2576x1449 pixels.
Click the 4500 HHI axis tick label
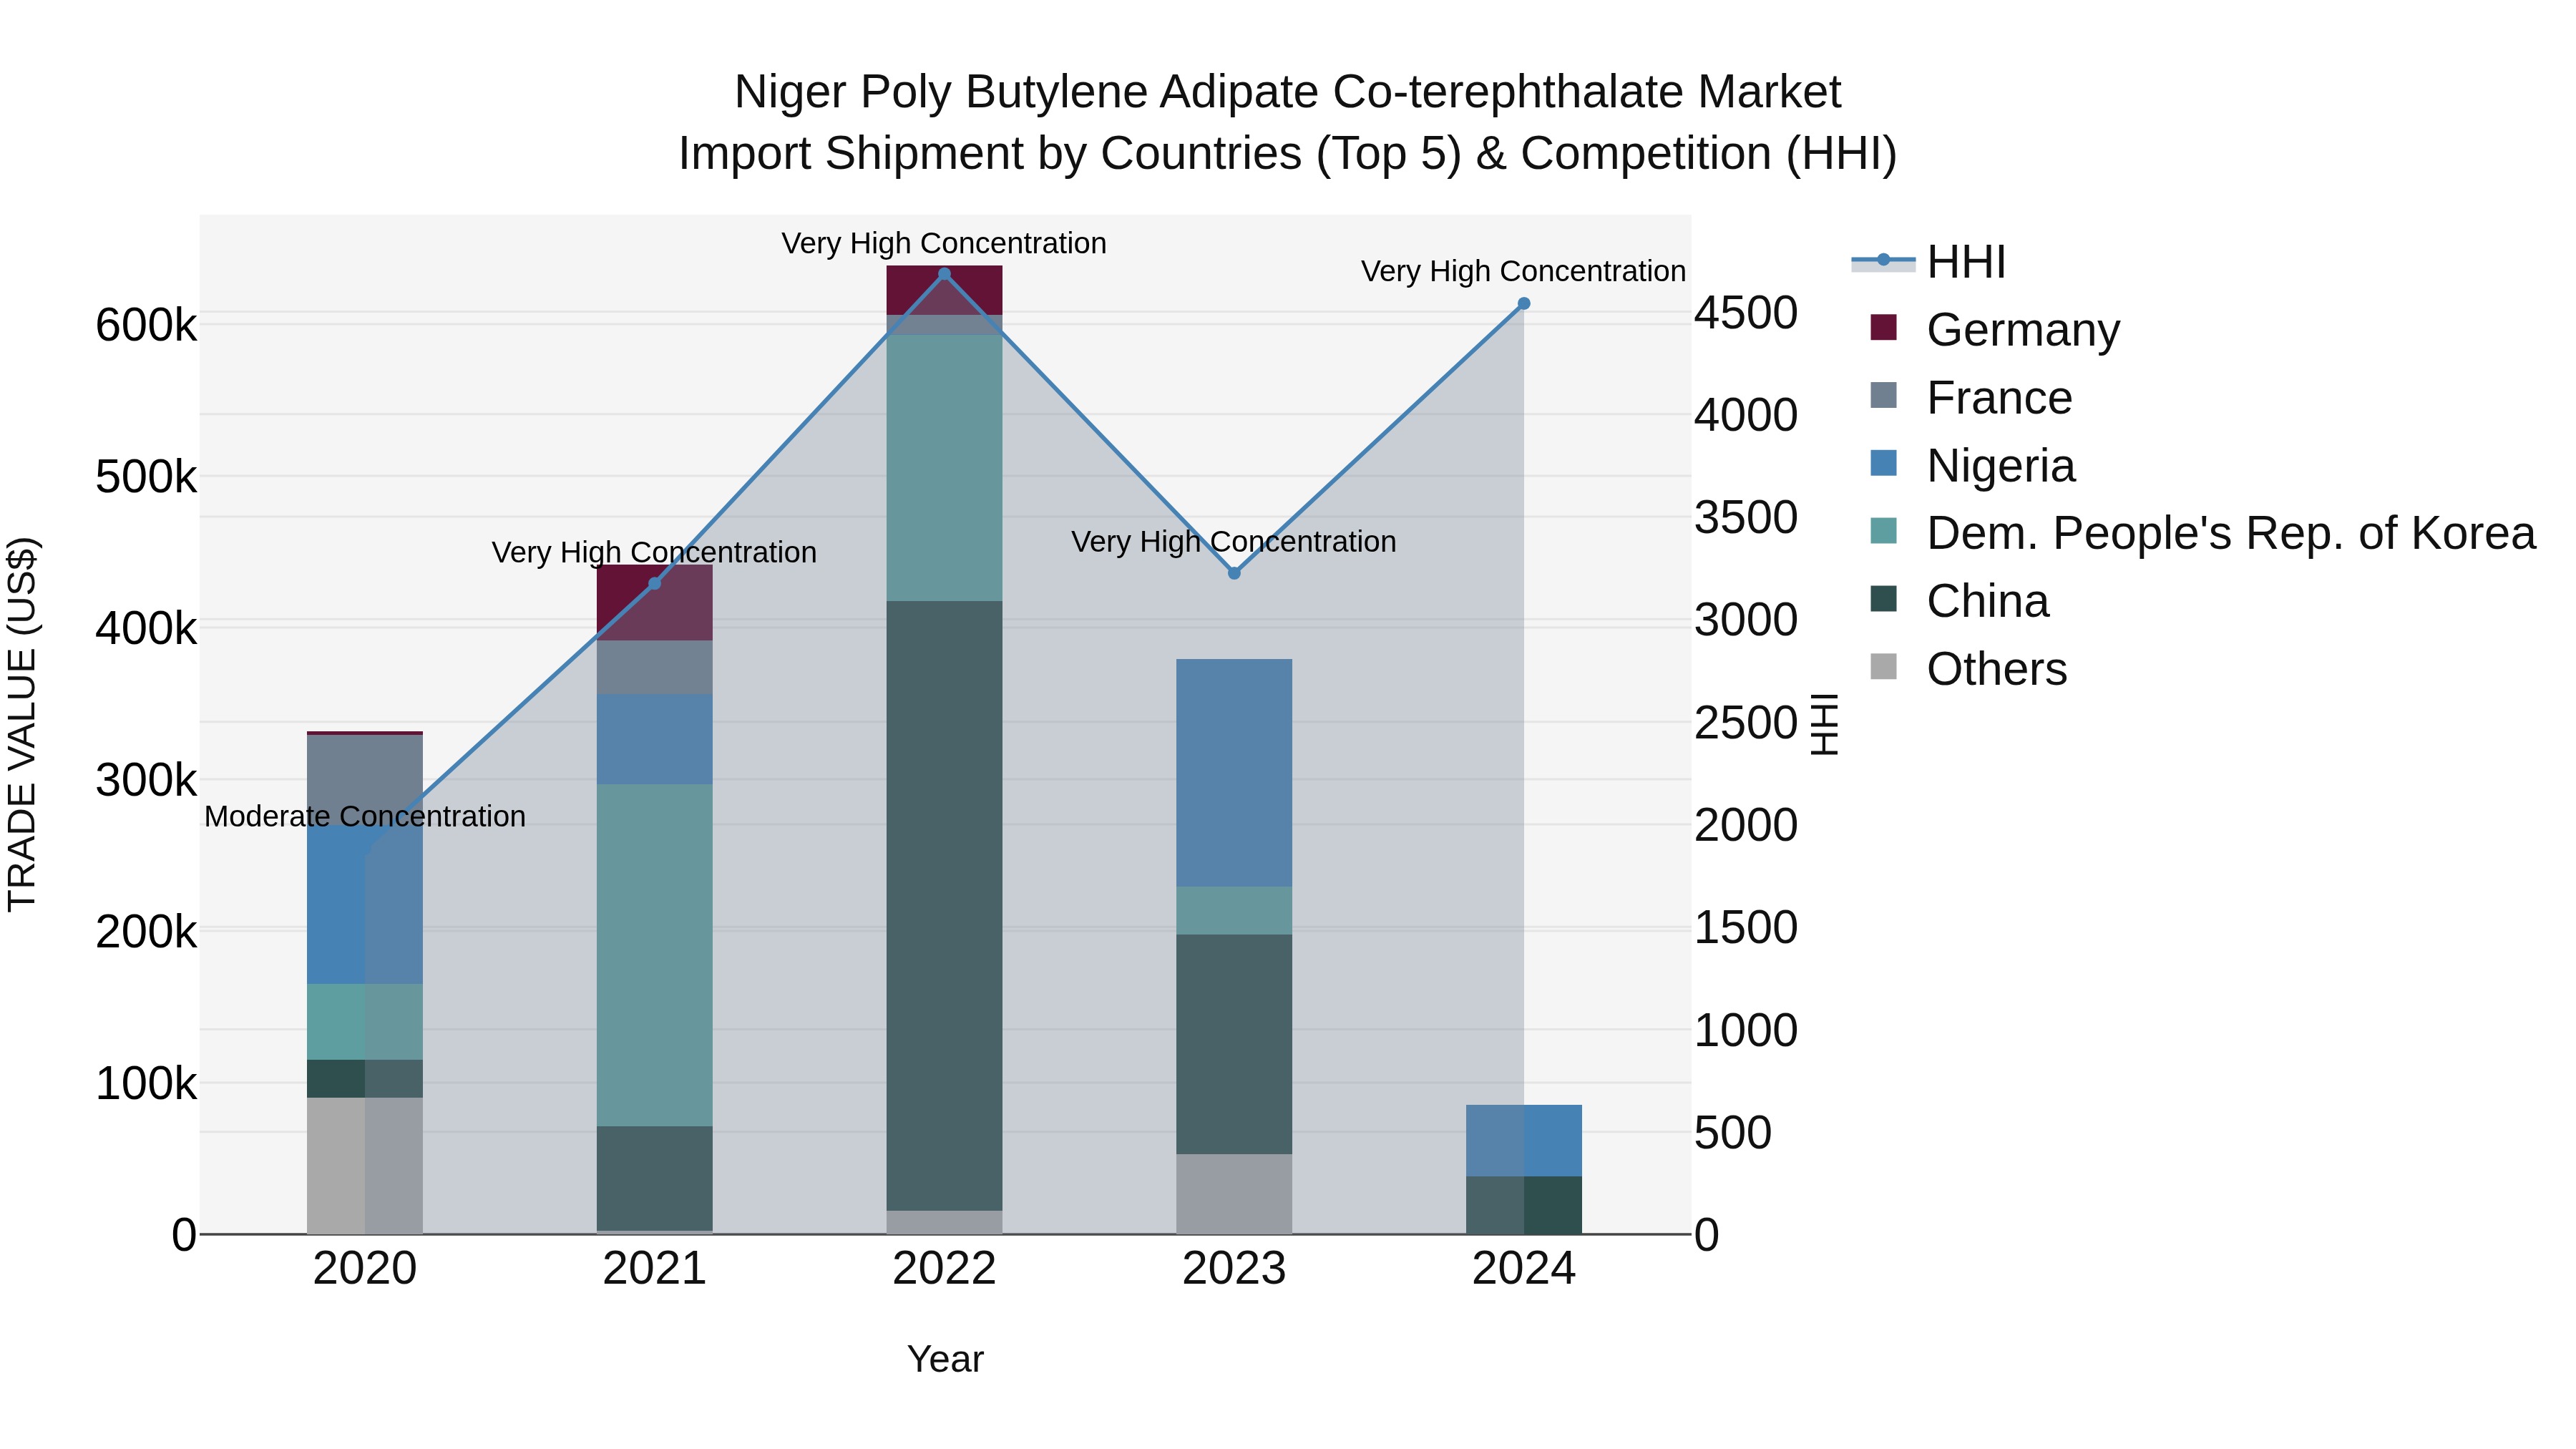(x=1746, y=313)
